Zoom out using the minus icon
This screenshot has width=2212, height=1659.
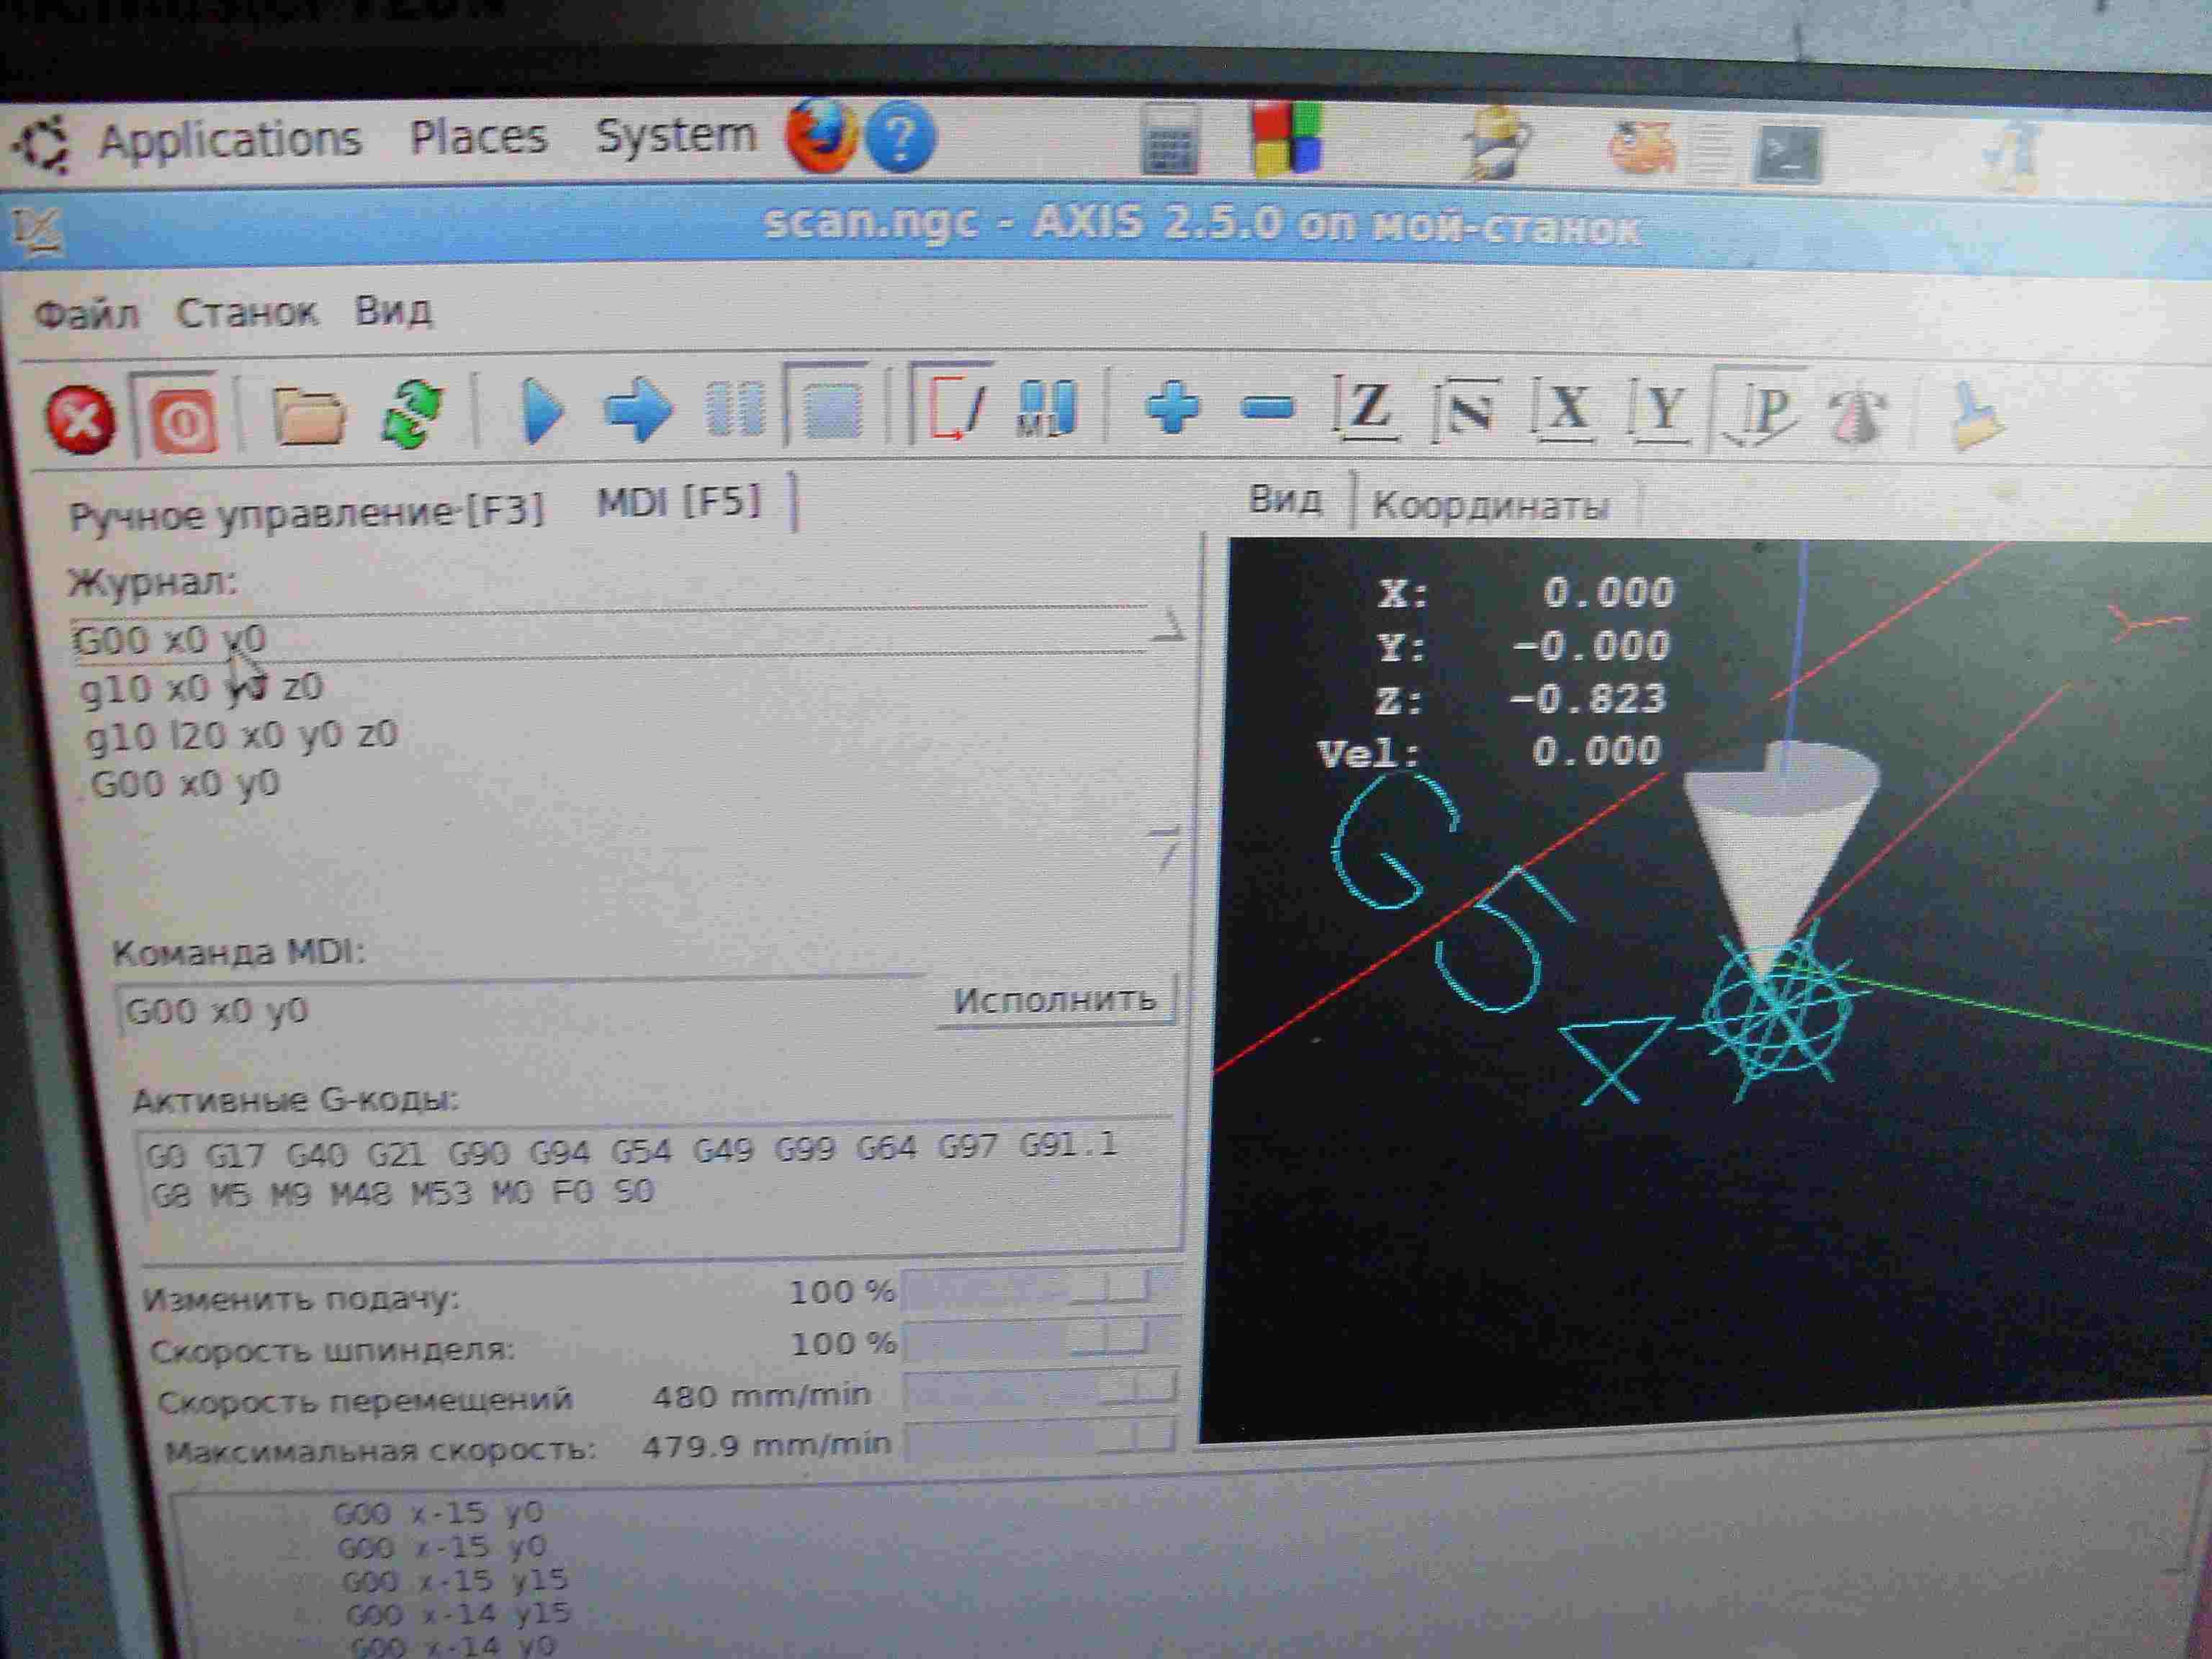pyautogui.click(x=1267, y=407)
